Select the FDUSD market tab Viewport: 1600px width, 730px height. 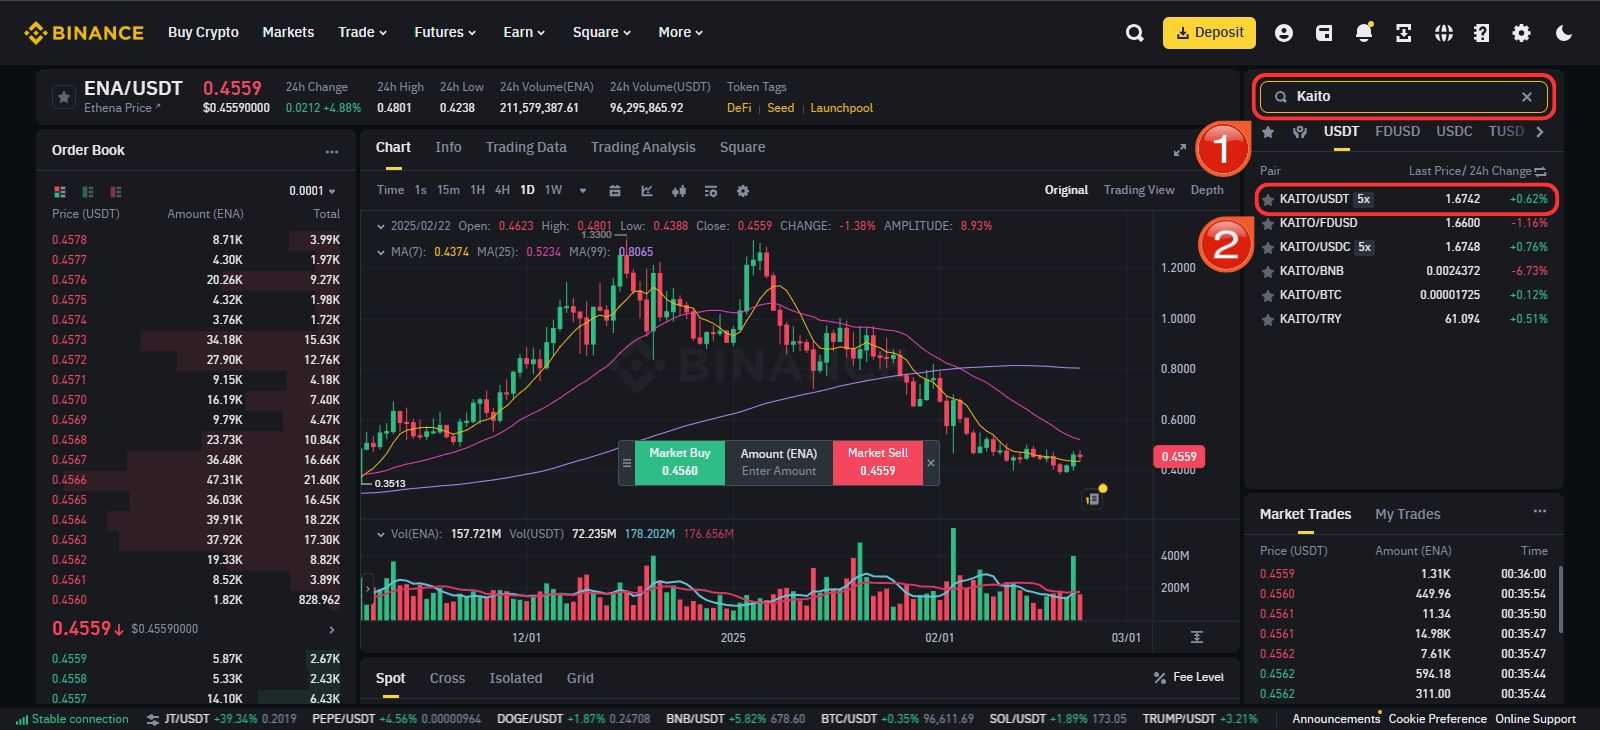pyautogui.click(x=1397, y=132)
